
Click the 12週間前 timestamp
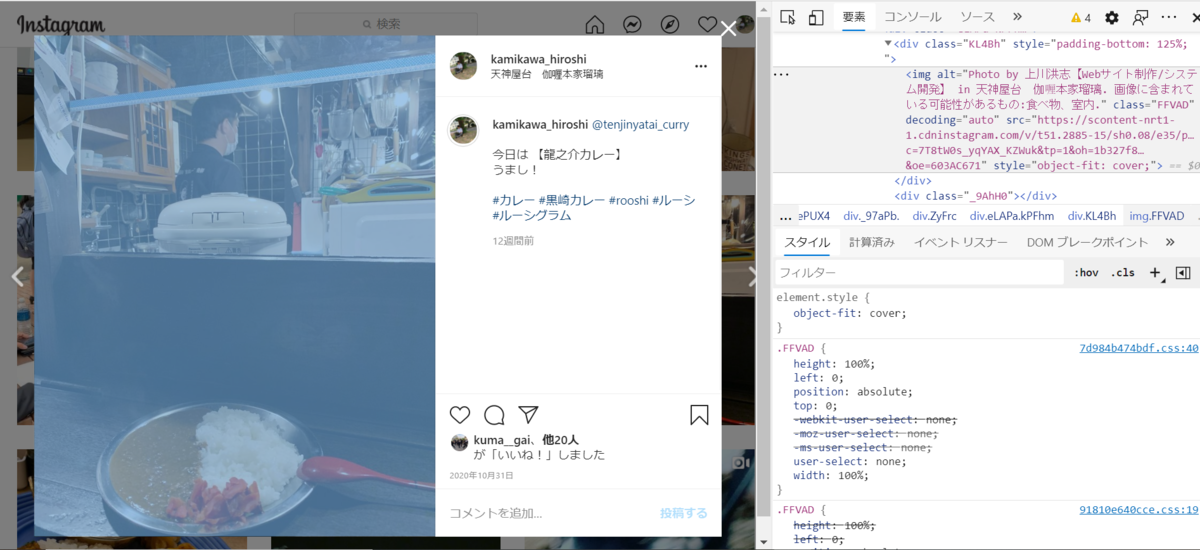513,241
